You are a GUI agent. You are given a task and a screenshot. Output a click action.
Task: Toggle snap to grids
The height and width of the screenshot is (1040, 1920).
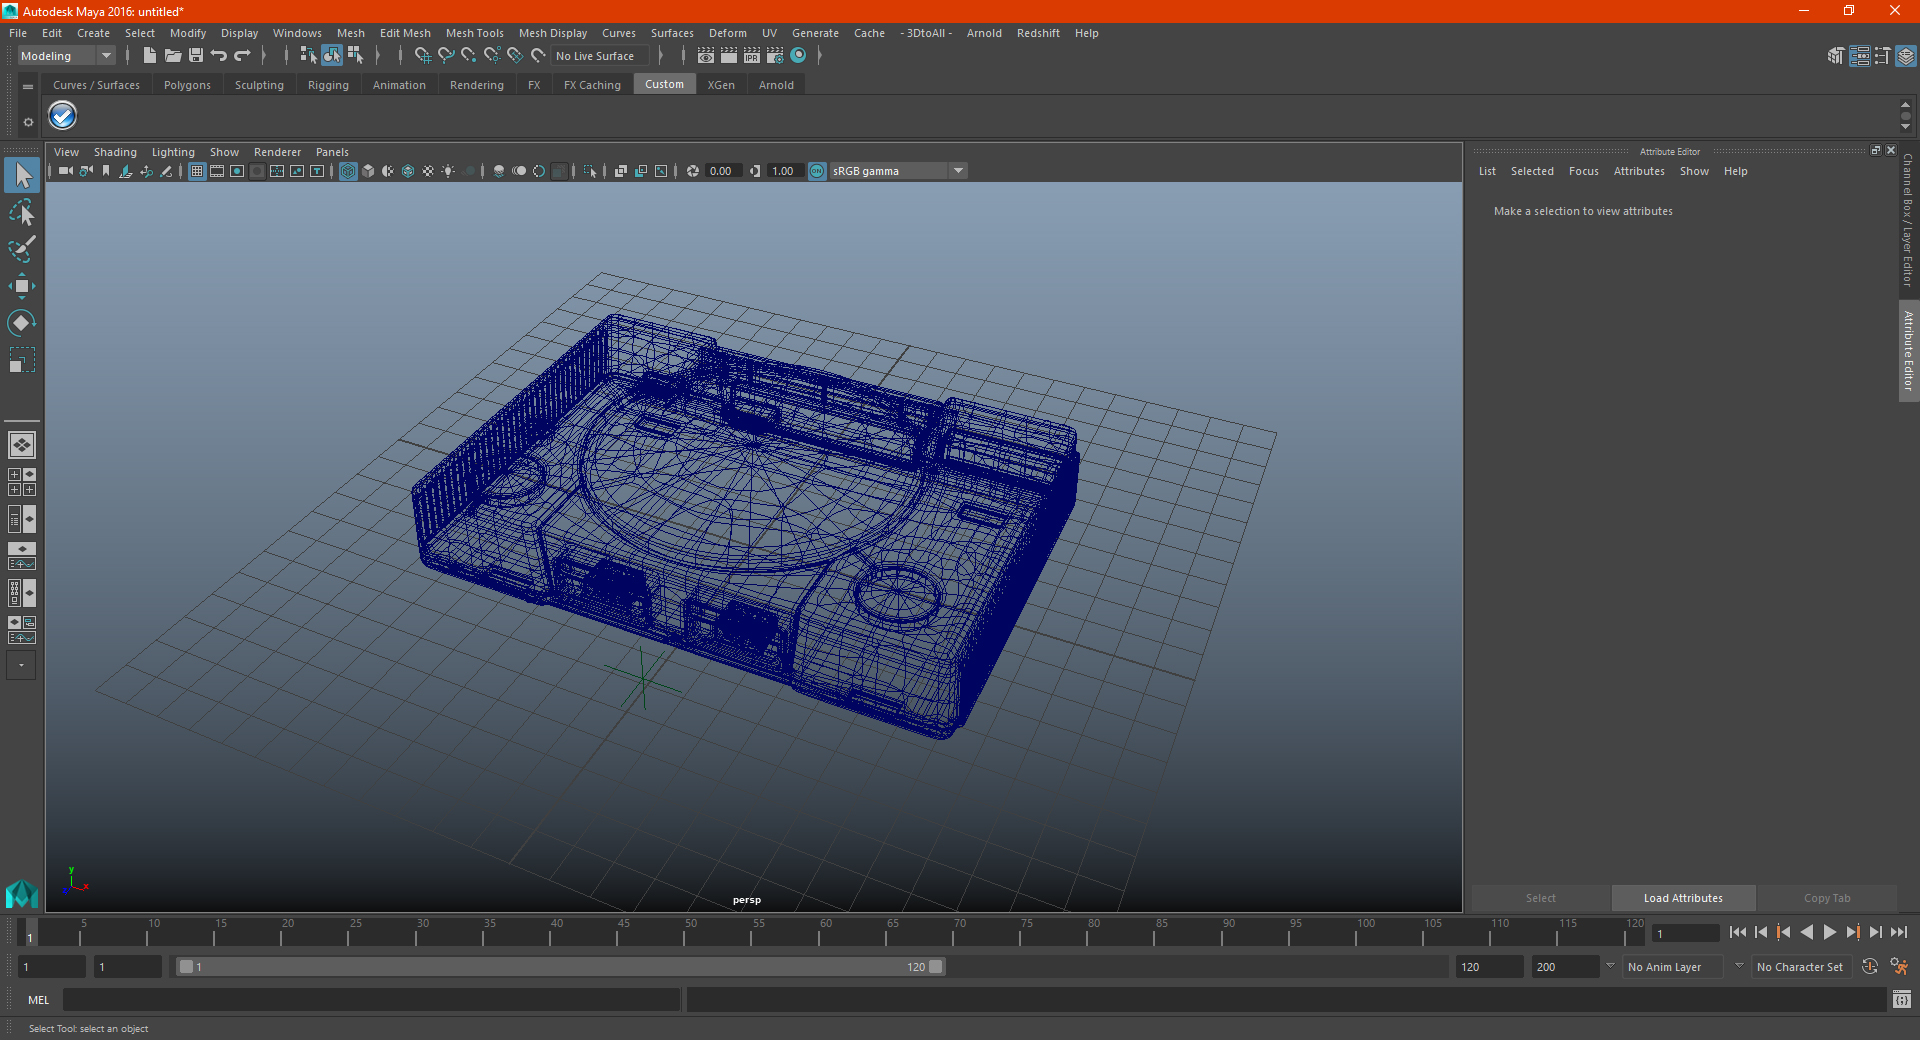tap(422, 56)
